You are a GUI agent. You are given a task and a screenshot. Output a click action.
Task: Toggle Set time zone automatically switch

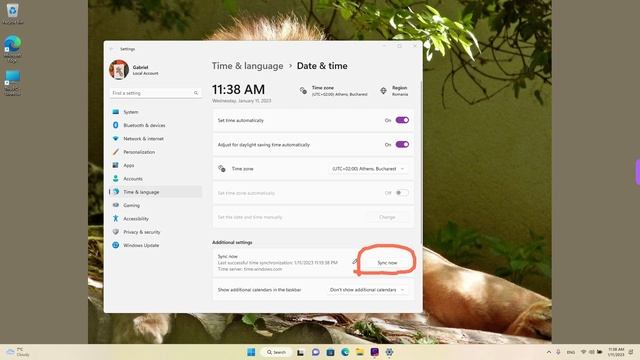click(x=402, y=193)
